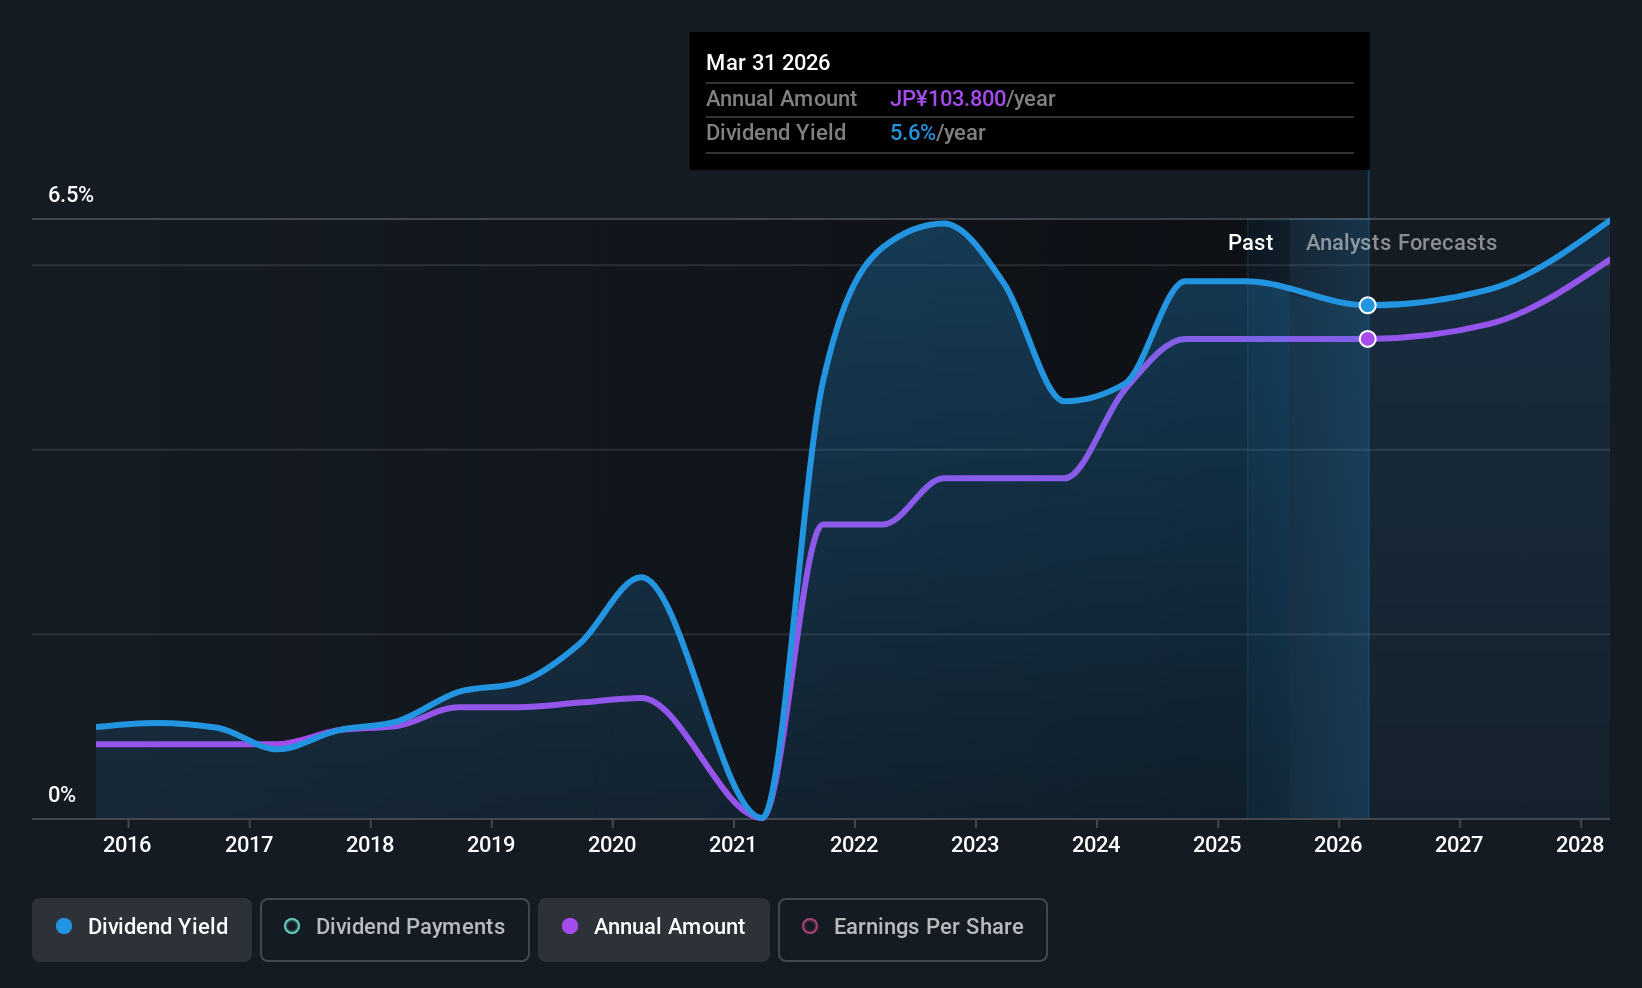Click the 2019 x-axis label

[x=491, y=845]
